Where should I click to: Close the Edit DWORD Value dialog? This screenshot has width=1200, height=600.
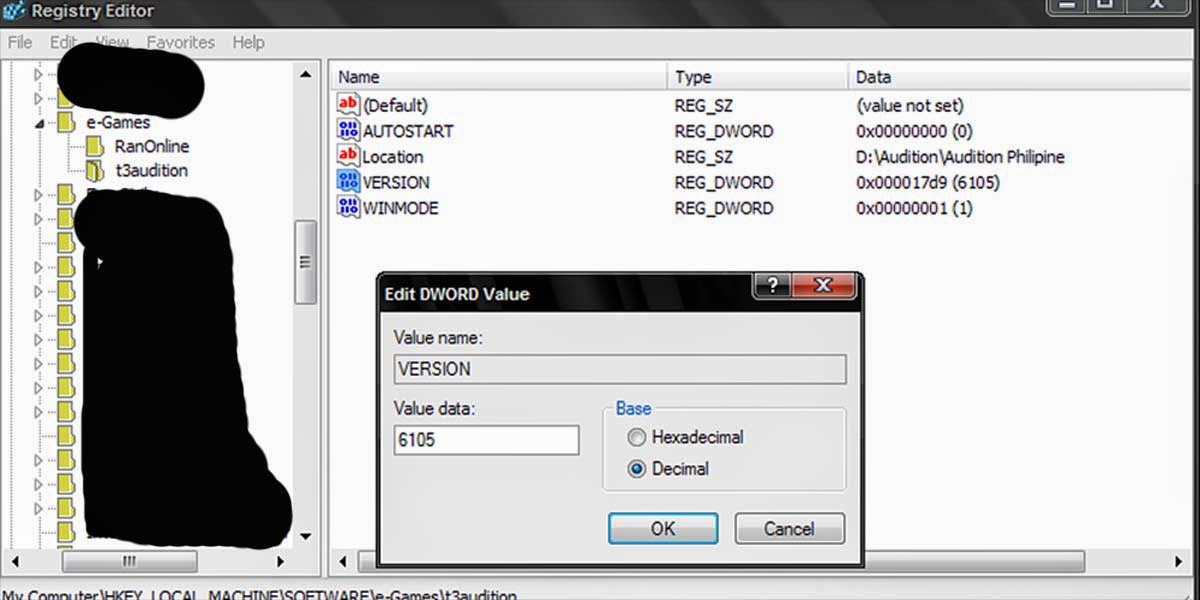[x=822, y=285]
